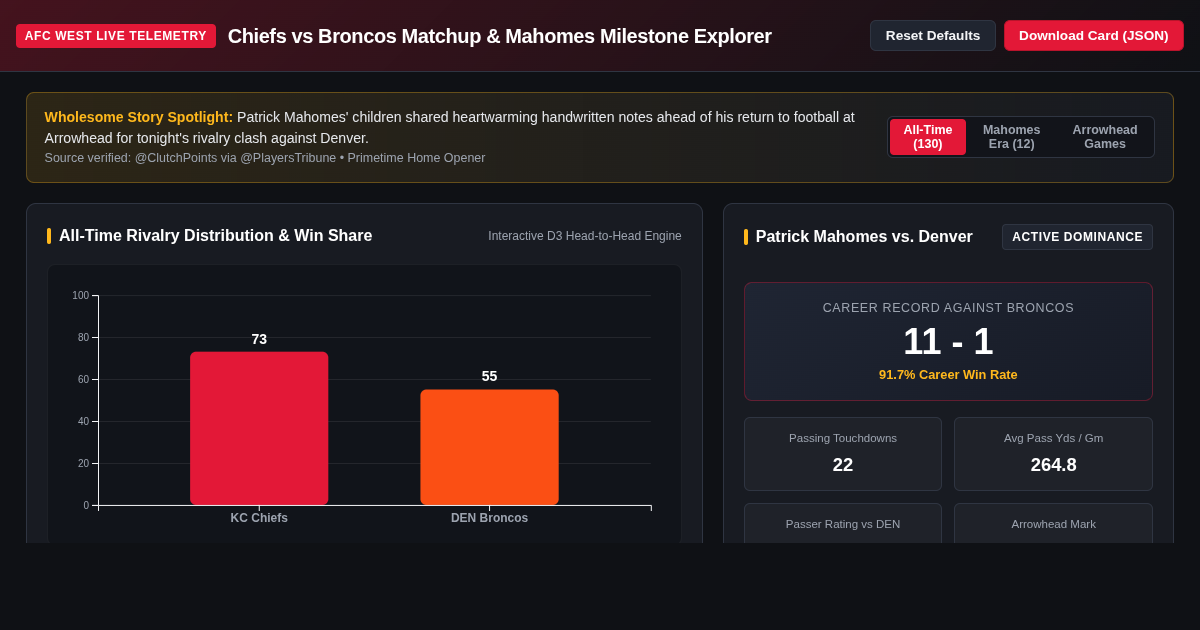The width and height of the screenshot is (1200, 630).
Task: Open the Passing Touchdowns stat card
Action: click(843, 454)
